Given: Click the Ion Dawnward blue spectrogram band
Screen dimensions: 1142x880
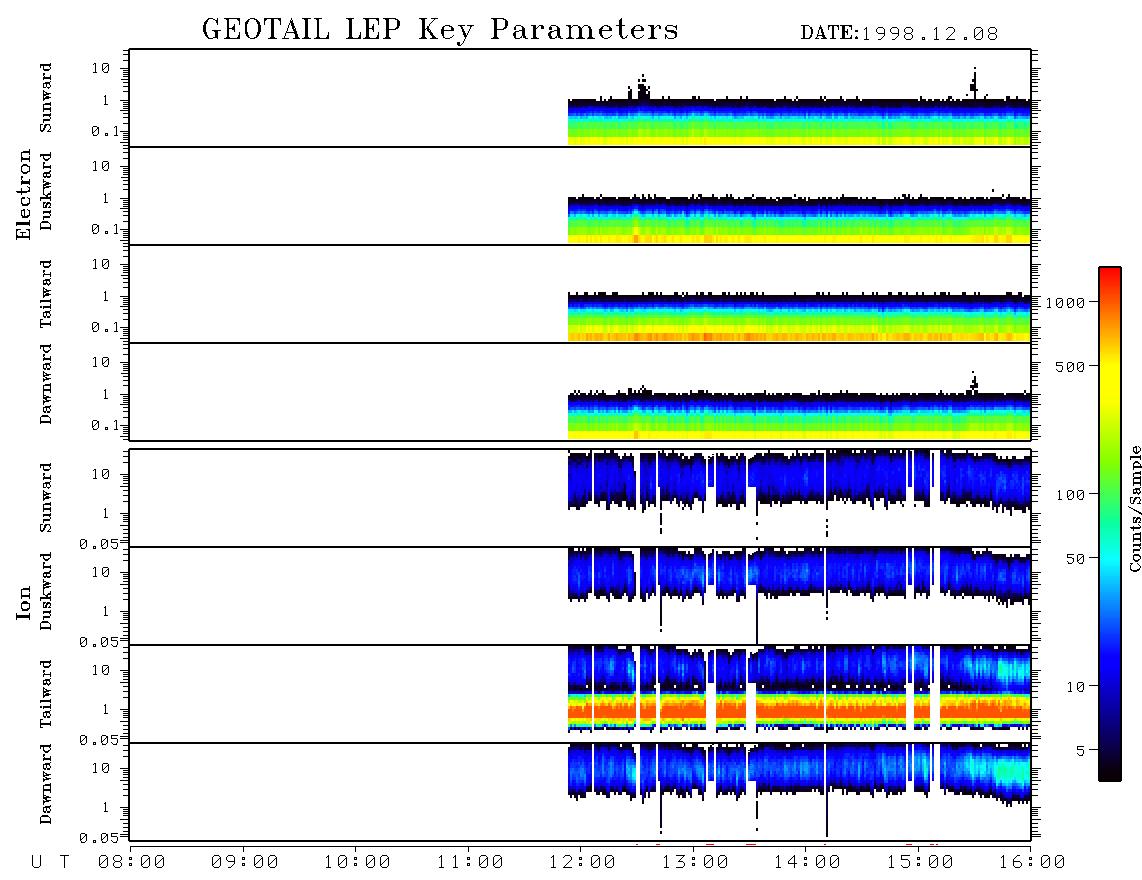Looking at the screenshot, I should (x=799, y=769).
